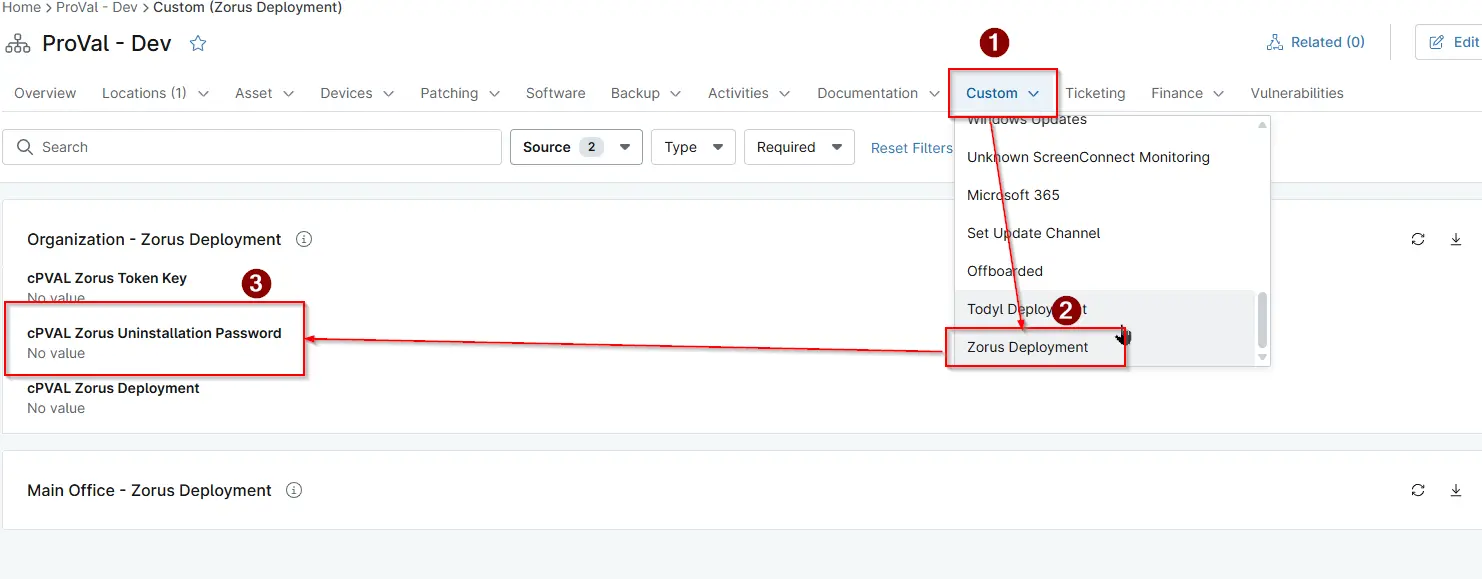The width and height of the screenshot is (1482, 579).
Task: Show info for Organization - Zorus Deployment
Action: (304, 239)
